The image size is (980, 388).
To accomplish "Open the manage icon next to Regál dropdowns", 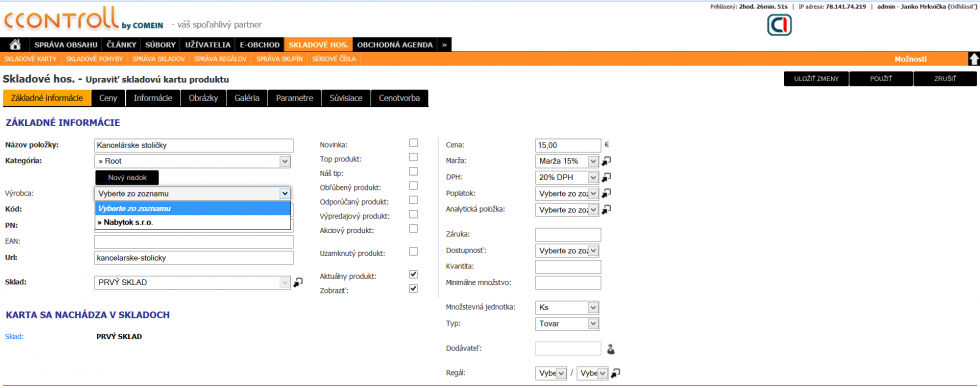I will pyautogui.click(x=616, y=373).
